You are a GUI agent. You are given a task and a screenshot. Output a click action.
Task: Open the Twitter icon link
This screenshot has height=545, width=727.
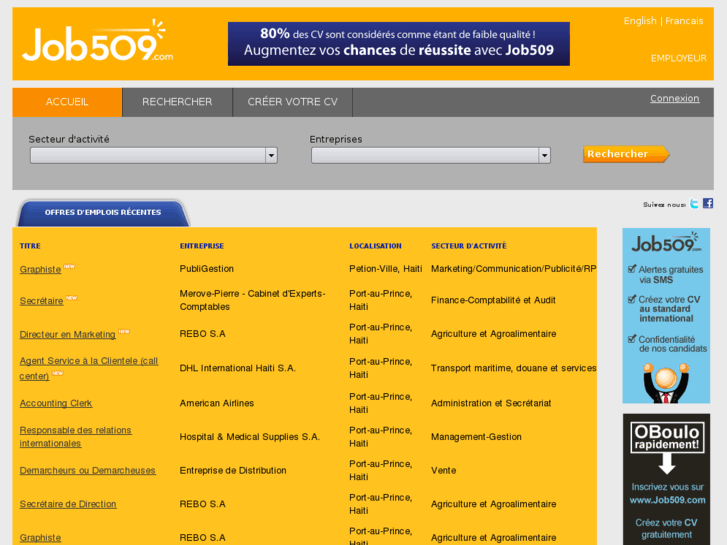tap(694, 204)
